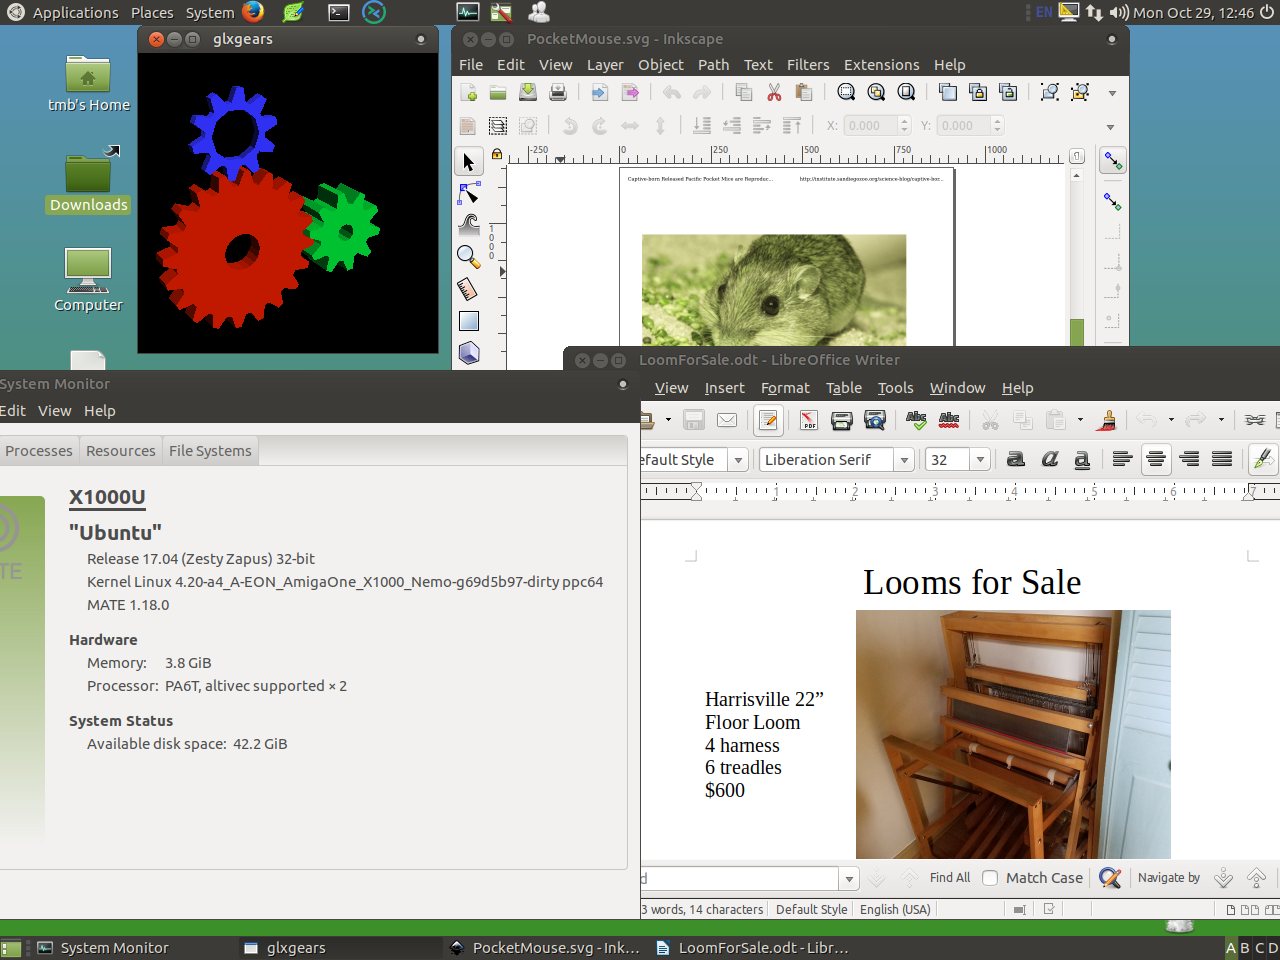Switch to glxgears in the taskbar
The width and height of the screenshot is (1280, 960).
(x=295, y=948)
